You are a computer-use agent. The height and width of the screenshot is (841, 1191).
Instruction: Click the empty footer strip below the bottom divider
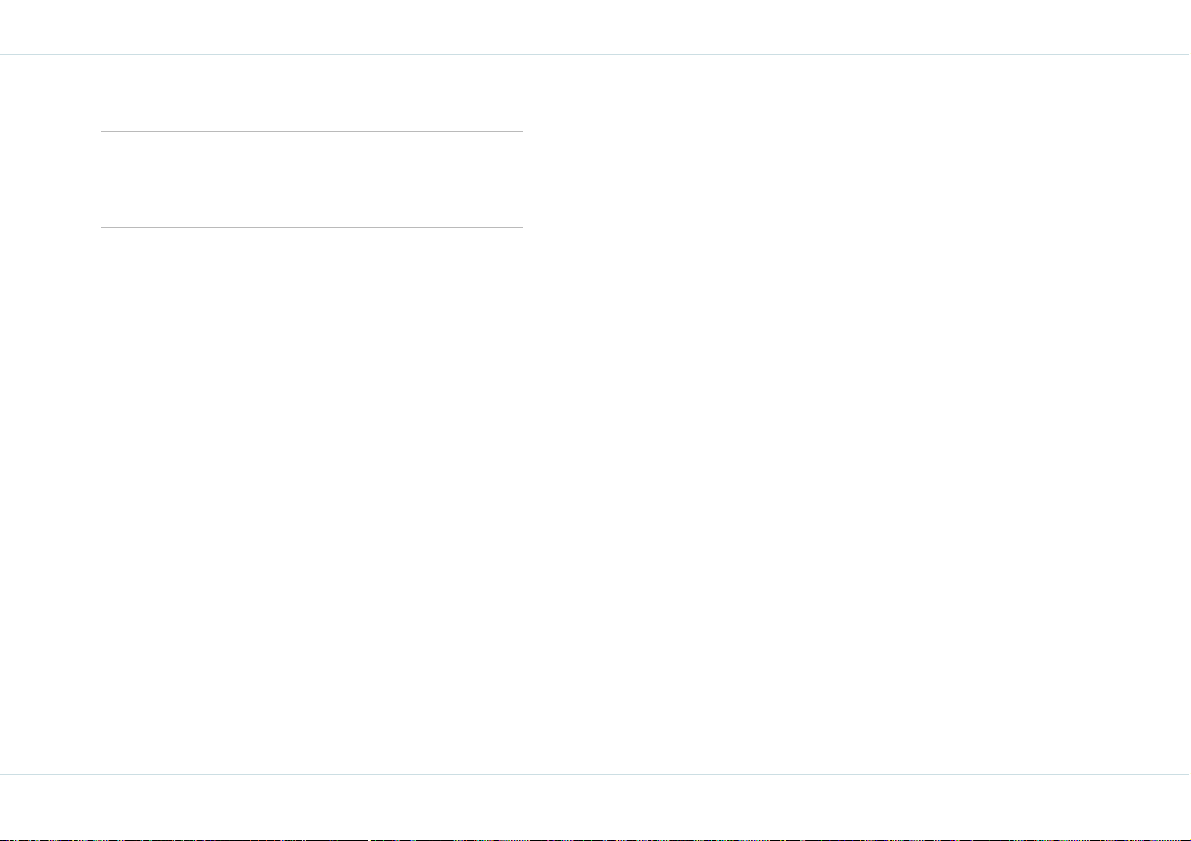[x=596, y=806]
